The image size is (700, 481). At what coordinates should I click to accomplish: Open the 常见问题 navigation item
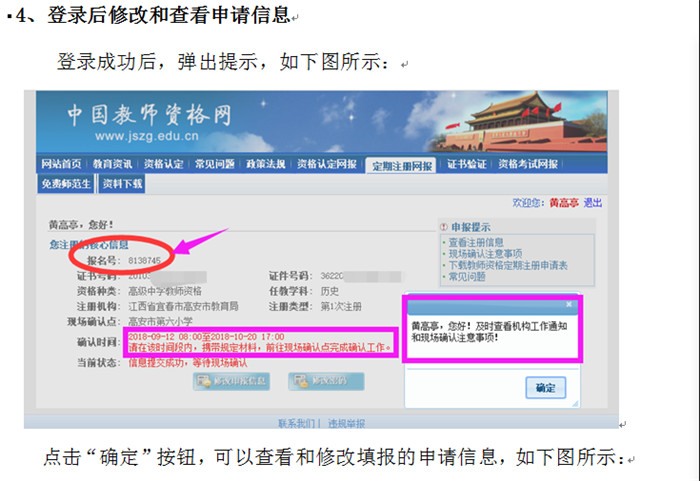215,164
